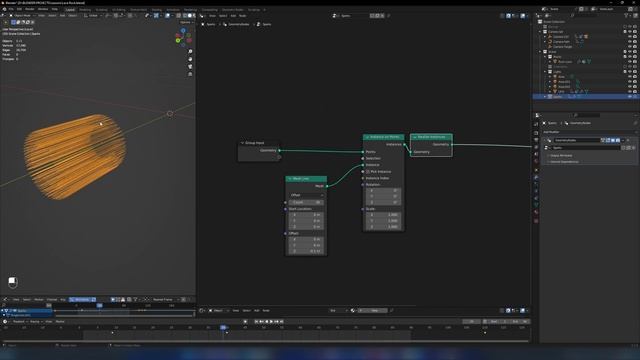The height and width of the screenshot is (360, 640).
Task: Open the Material properties tab
Action: (536, 212)
